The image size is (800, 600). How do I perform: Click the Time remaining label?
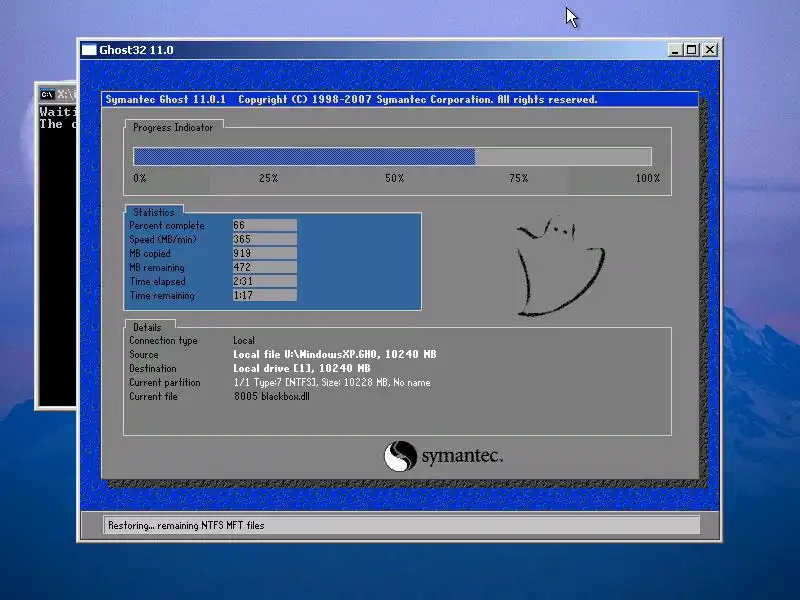pyautogui.click(x=162, y=295)
